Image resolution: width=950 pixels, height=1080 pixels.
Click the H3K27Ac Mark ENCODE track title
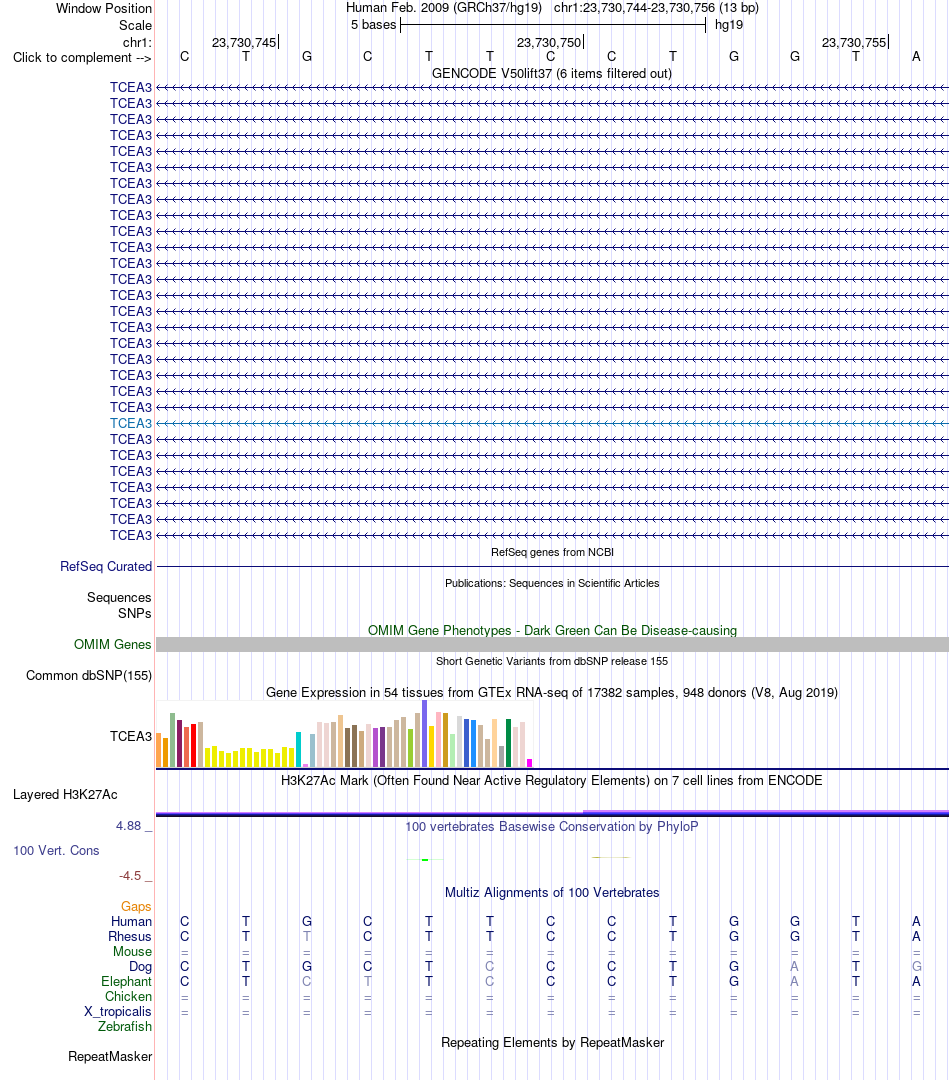[x=552, y=780]
